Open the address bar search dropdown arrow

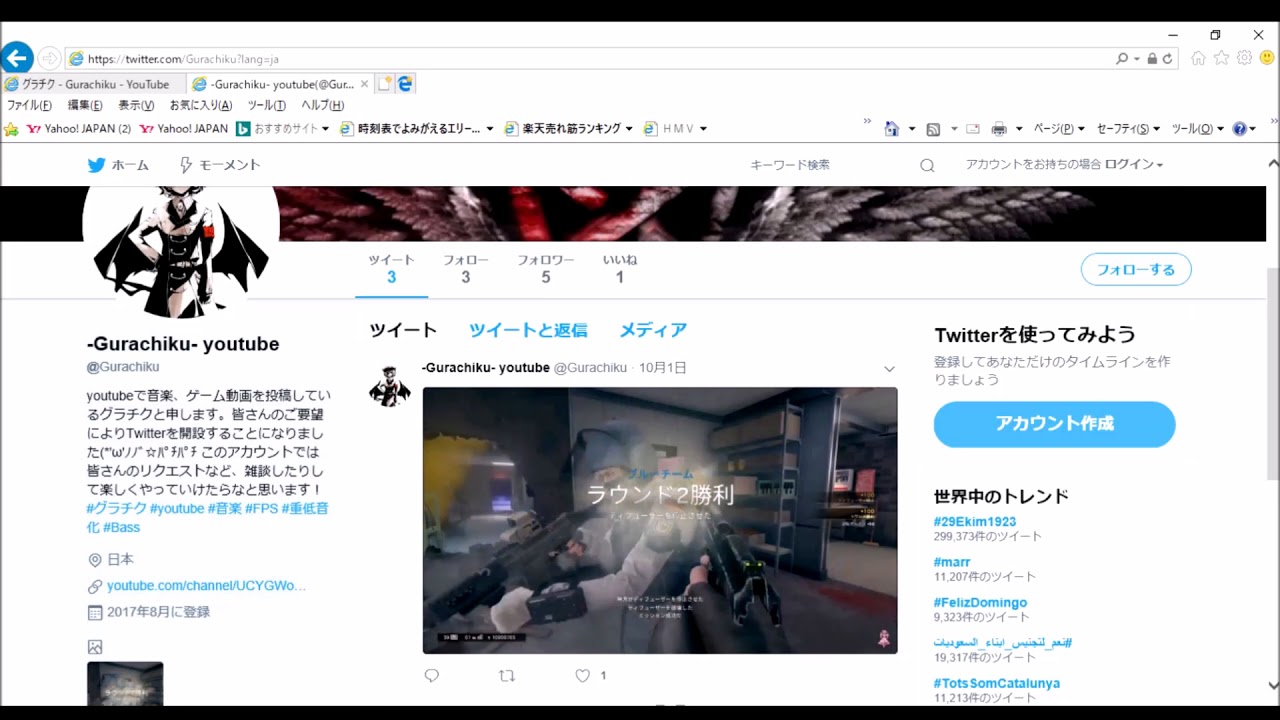1136,59
